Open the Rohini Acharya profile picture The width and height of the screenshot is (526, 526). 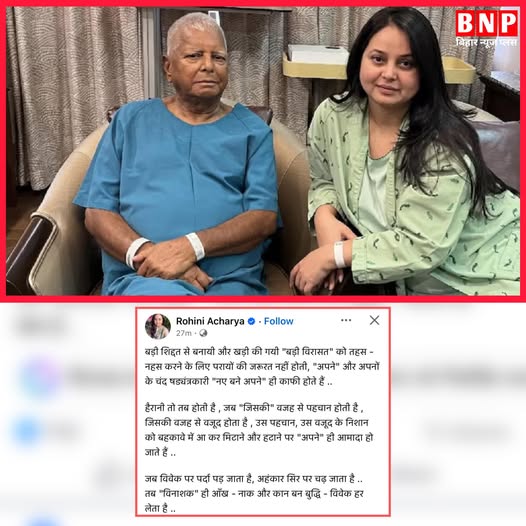click(x=158, y=326)
